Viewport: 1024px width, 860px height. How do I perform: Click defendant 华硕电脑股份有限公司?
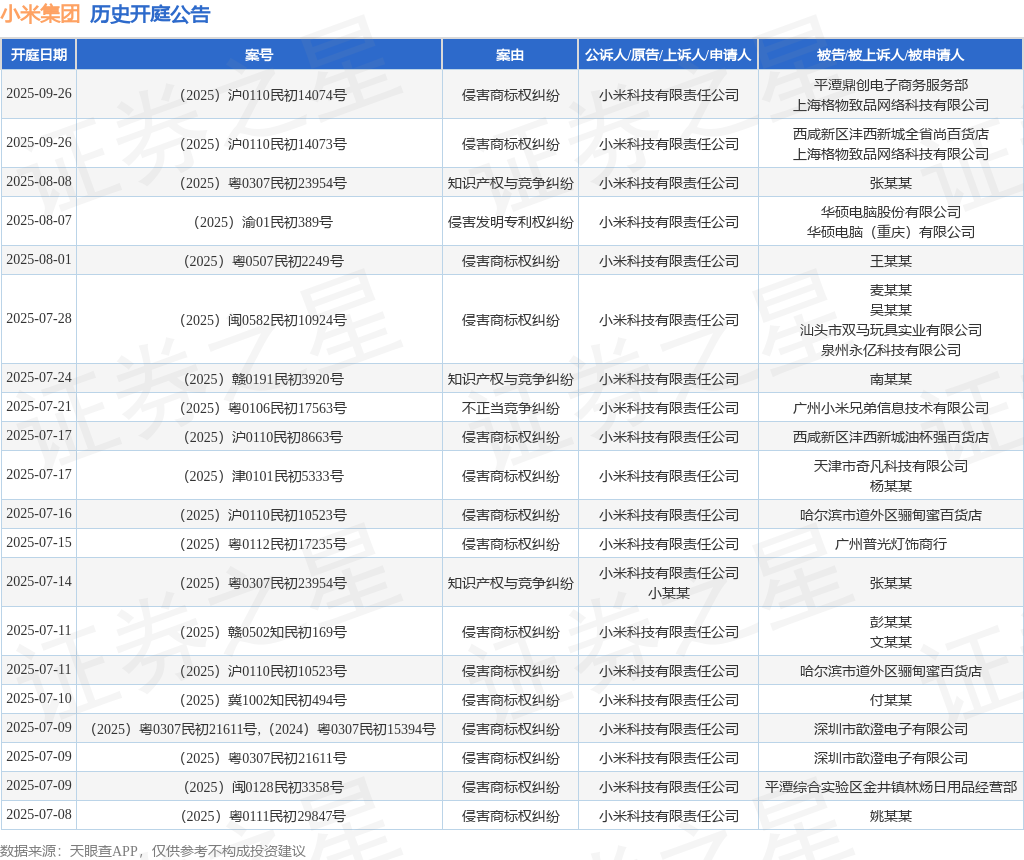891,213
